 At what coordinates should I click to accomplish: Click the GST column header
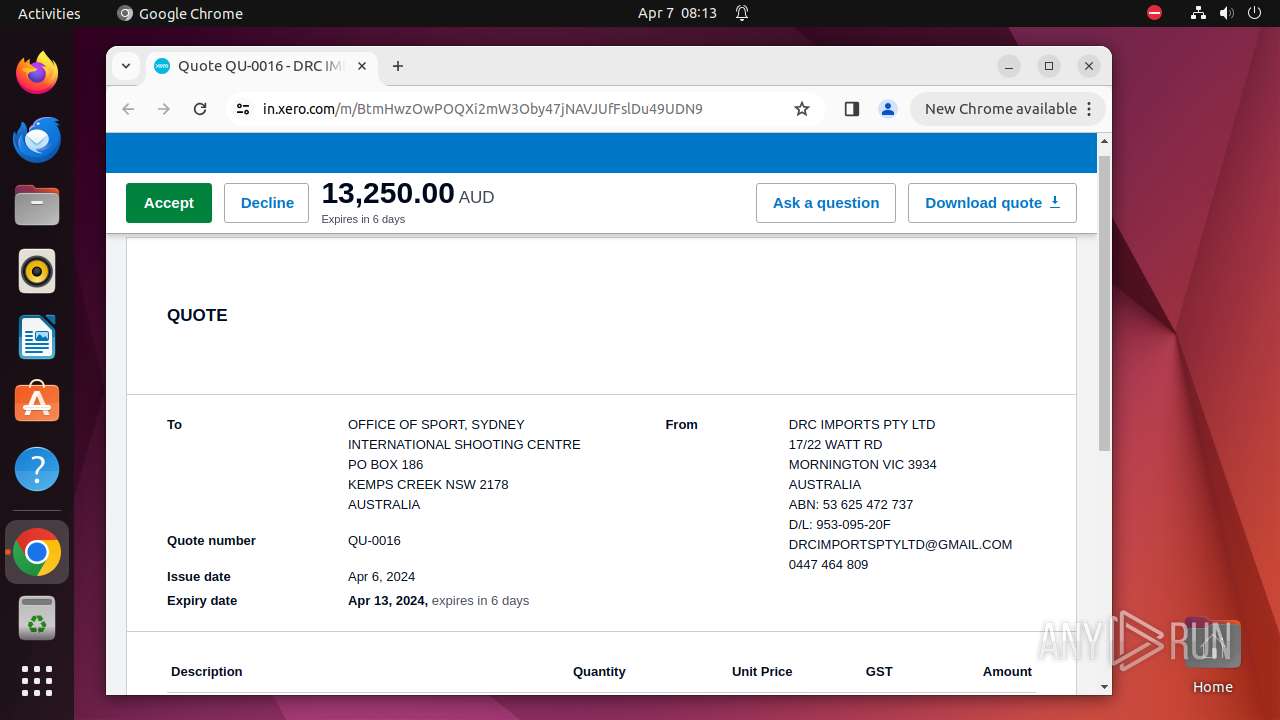coord(879,672)
